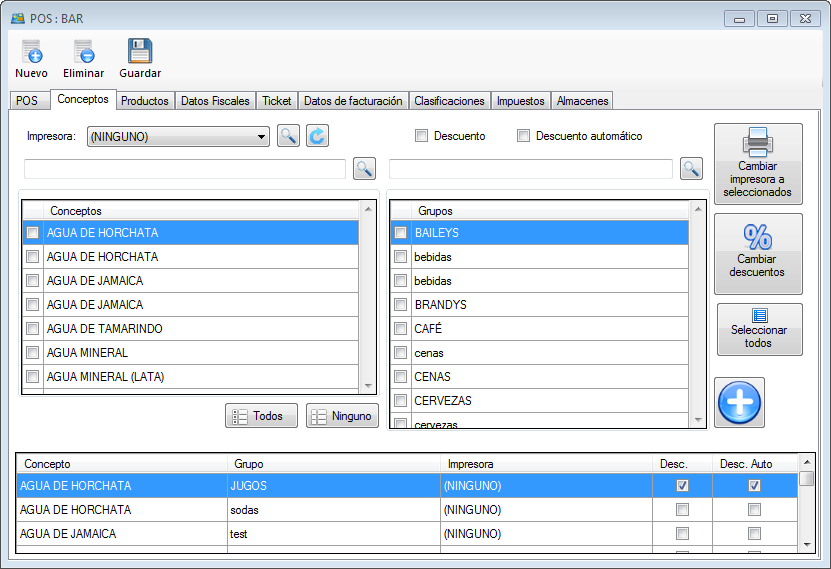Click bottom table scroll down arrow
This screenshot has height=569, width=831.
click(x=807, y=545)
